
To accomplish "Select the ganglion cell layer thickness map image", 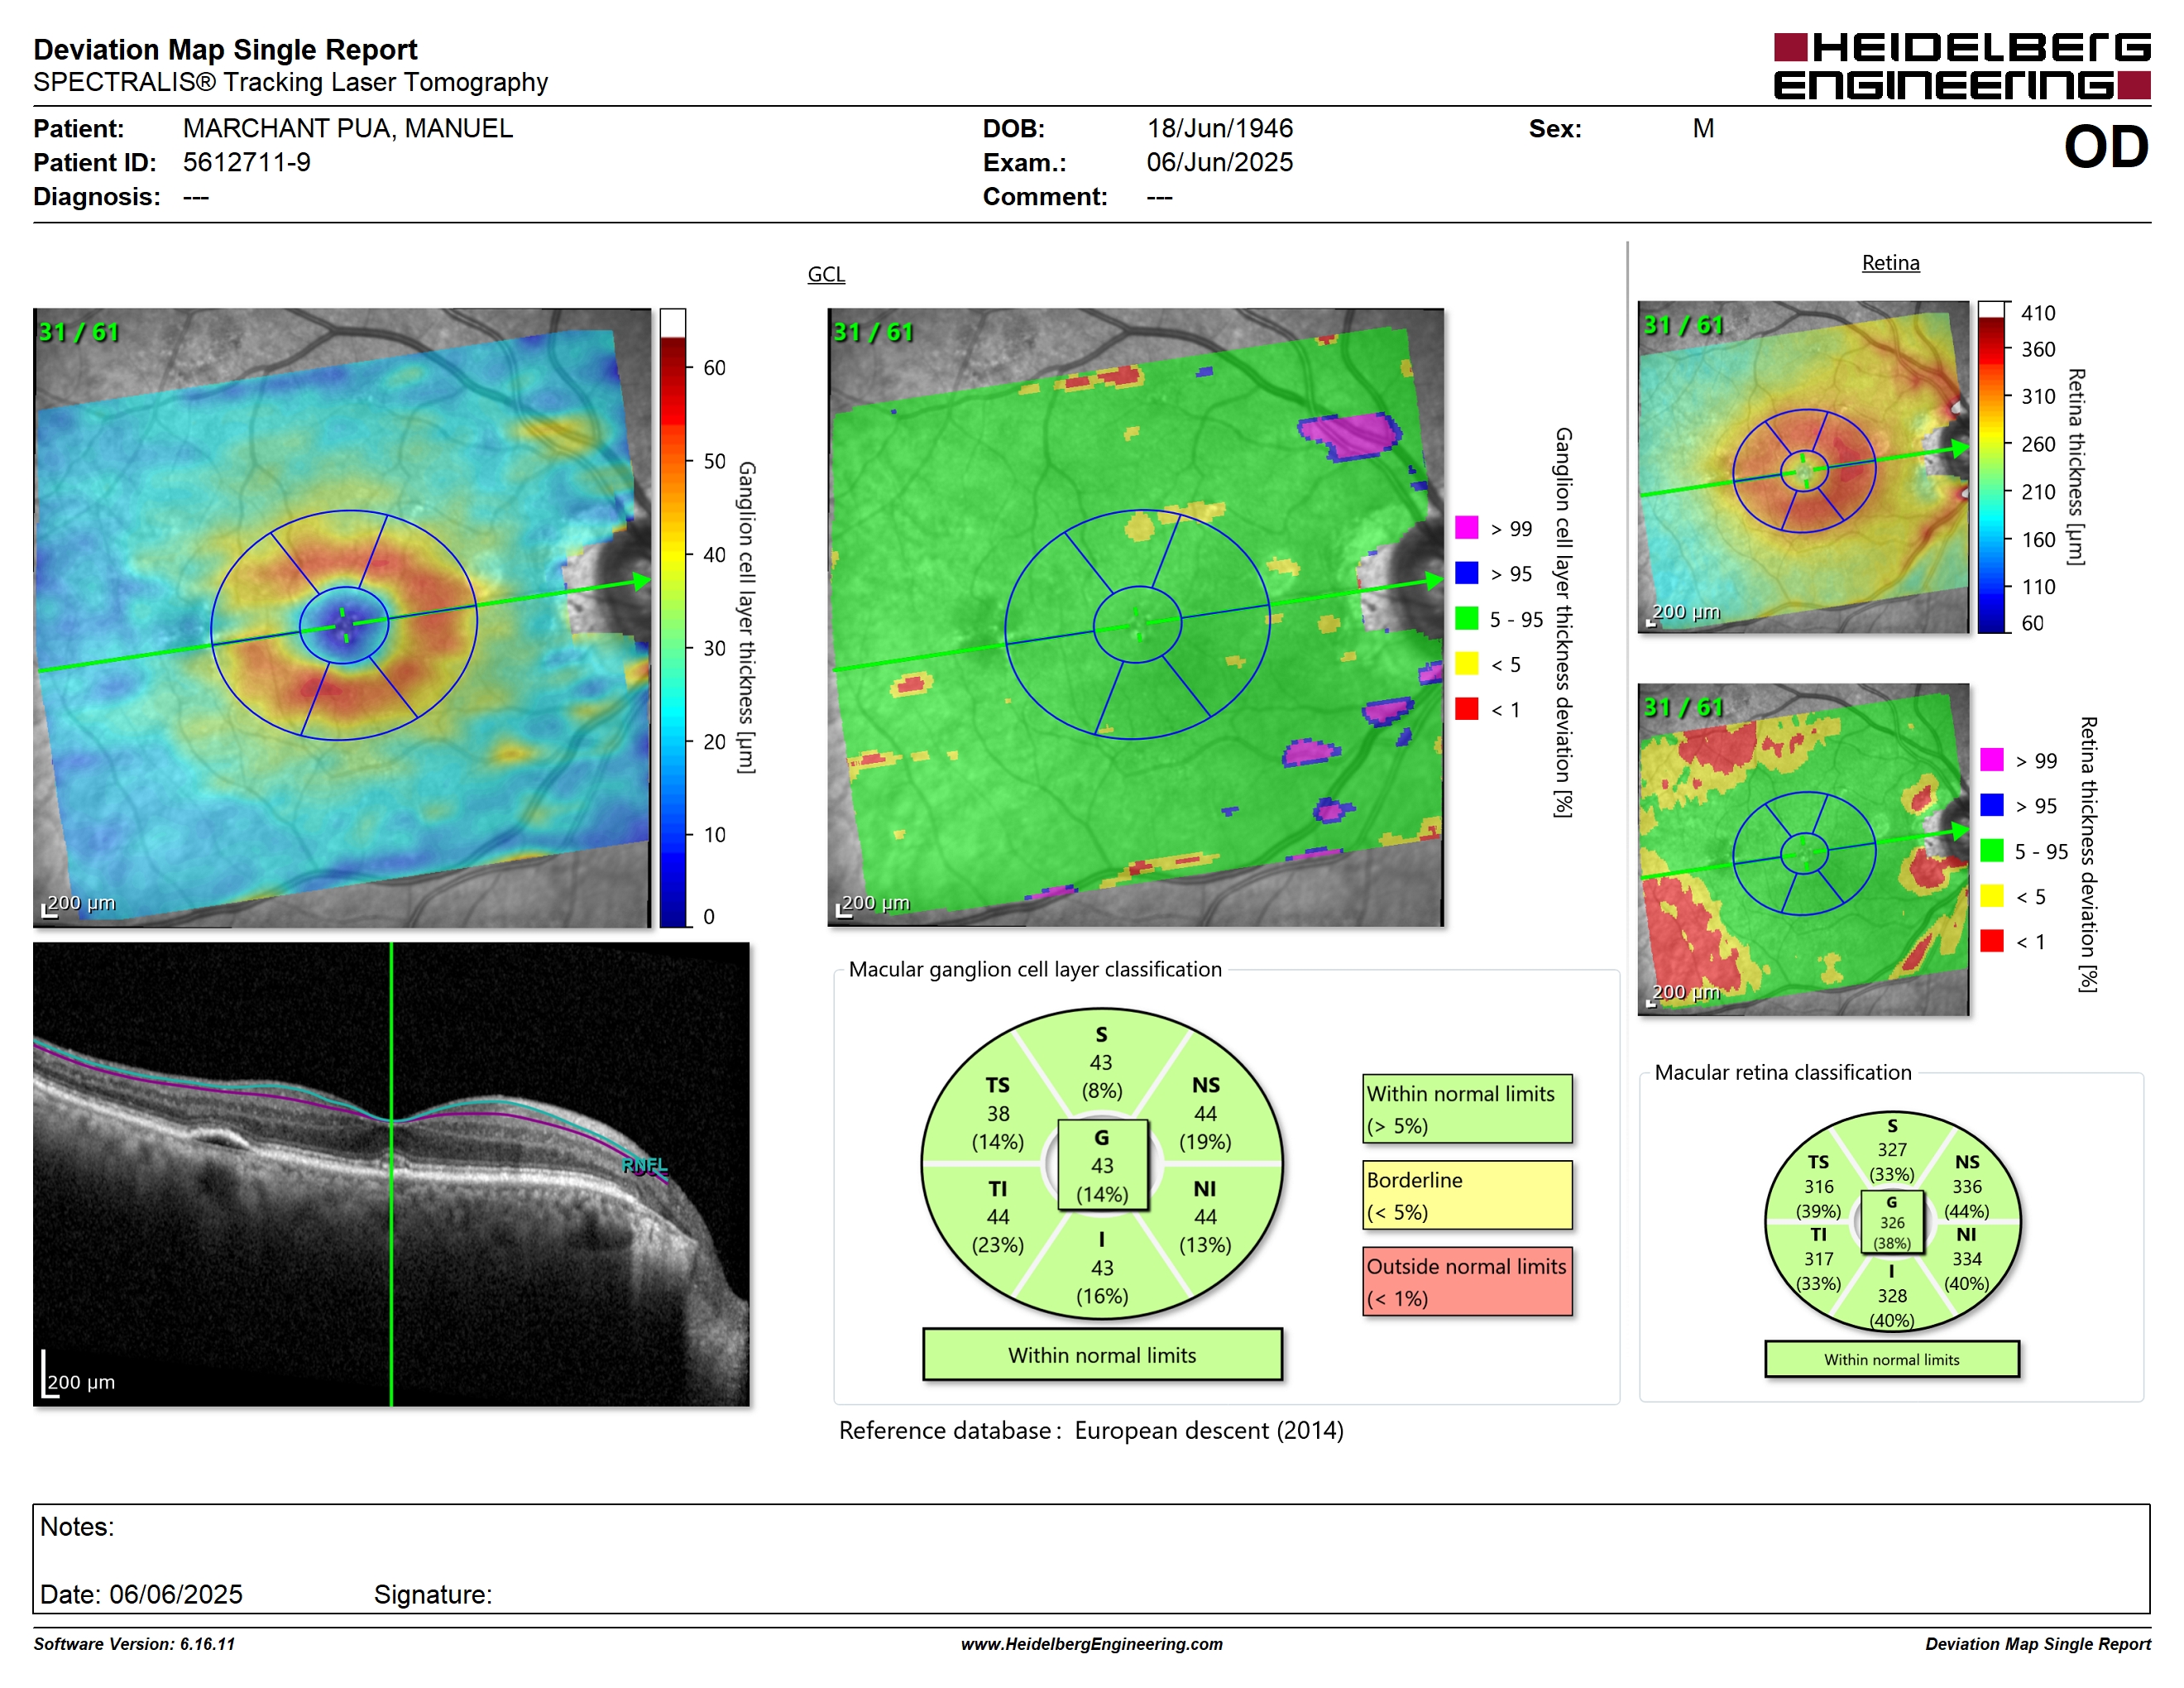I will pos(342,618).
